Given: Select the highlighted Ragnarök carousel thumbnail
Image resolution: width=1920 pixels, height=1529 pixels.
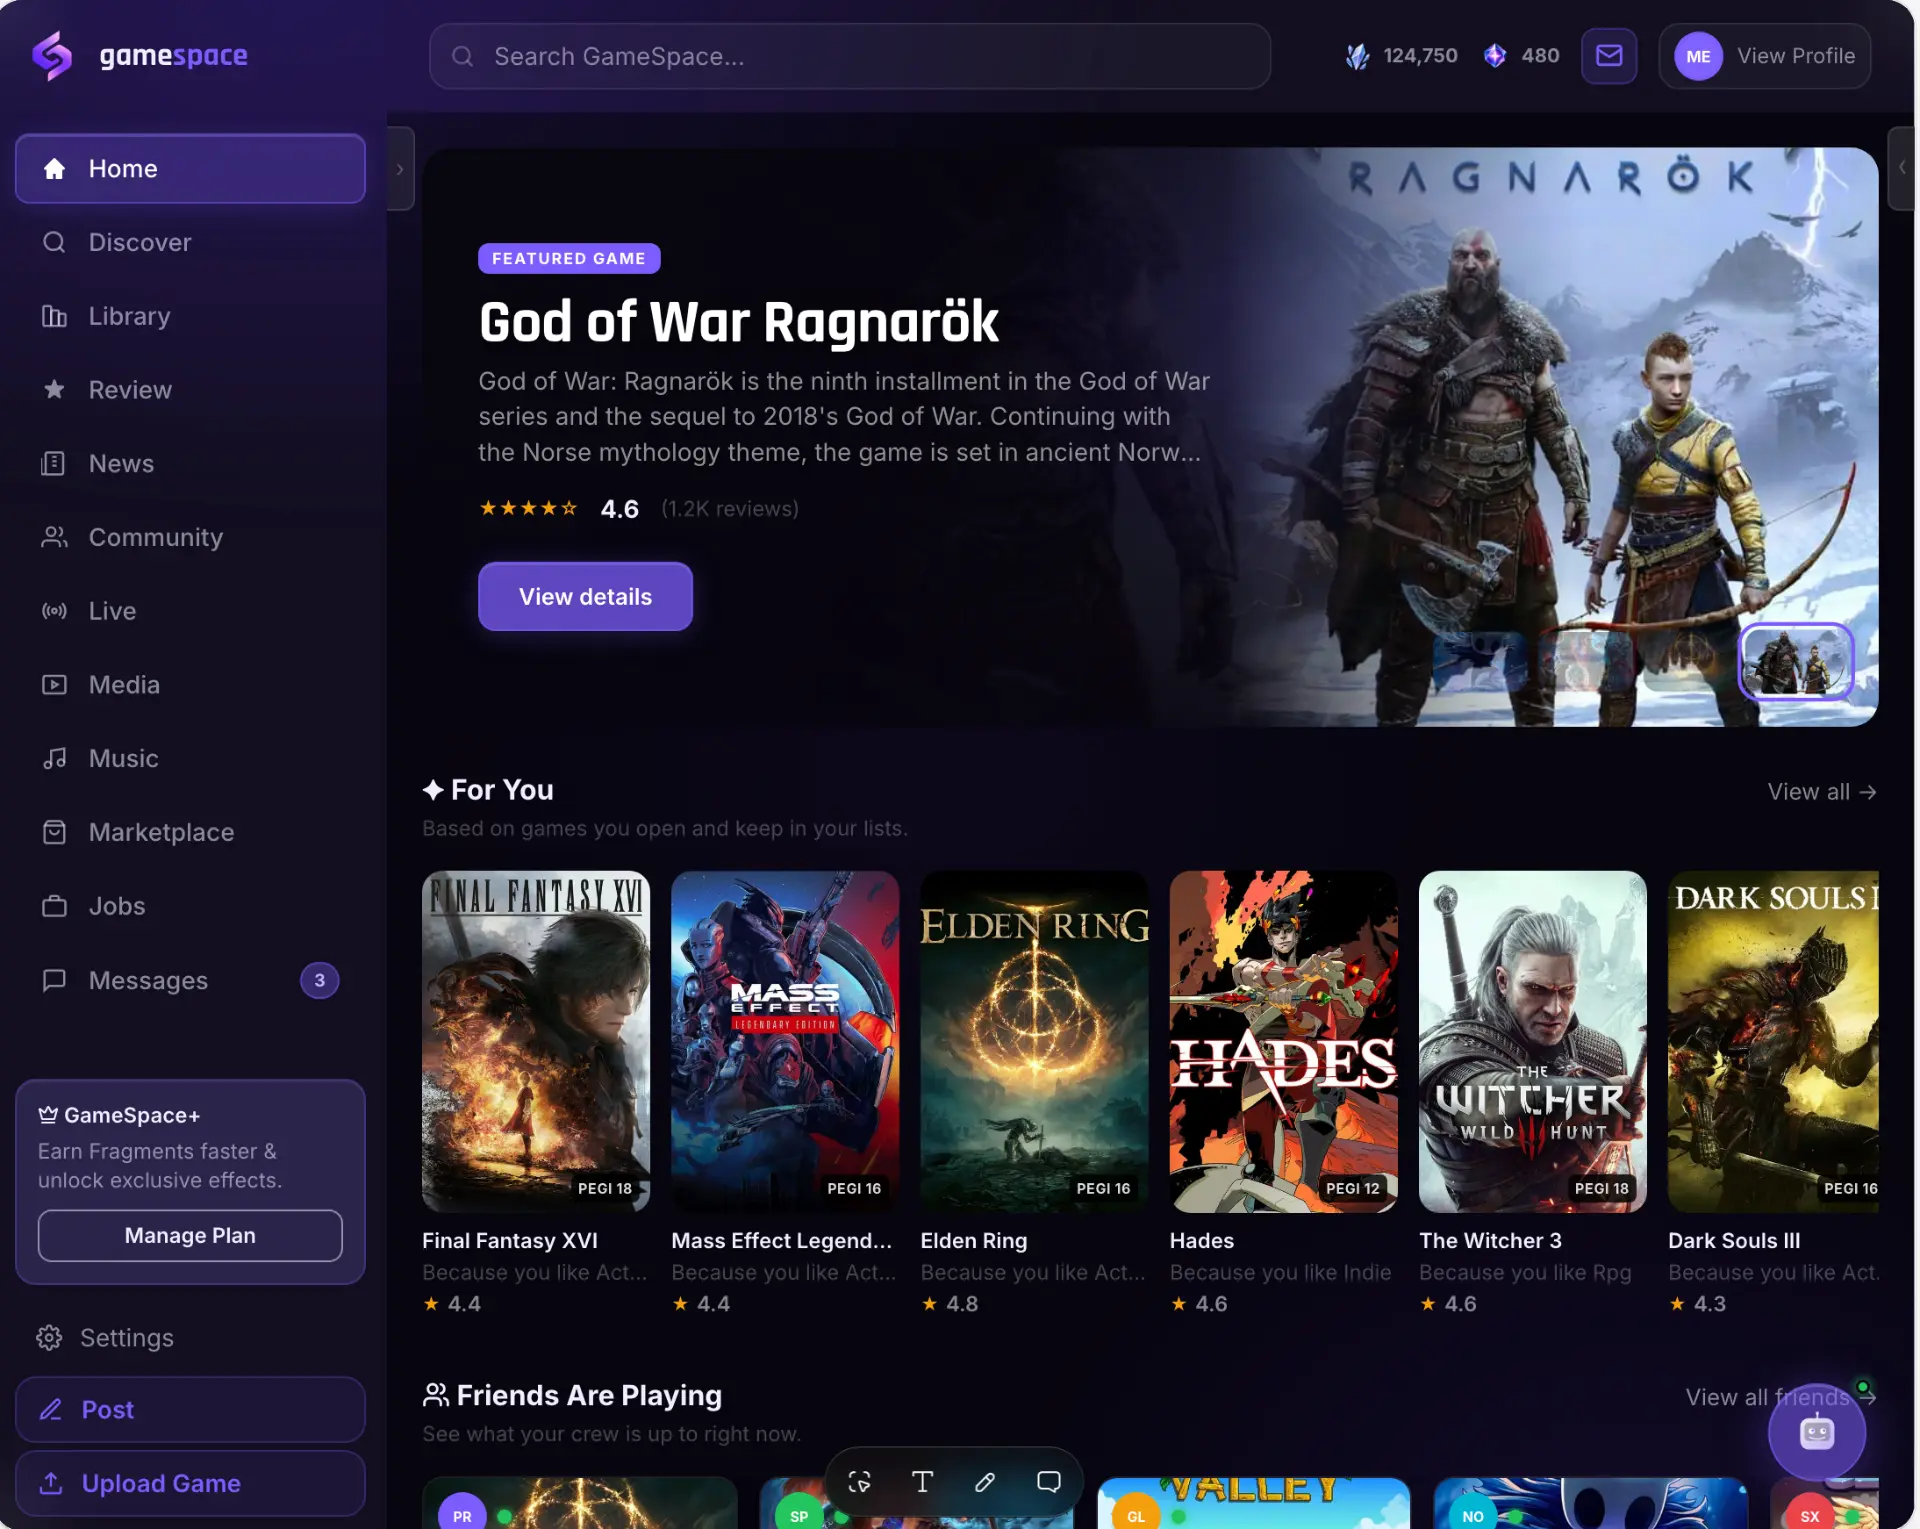Looking at the screenshot, I should (x=1796, y=661).
